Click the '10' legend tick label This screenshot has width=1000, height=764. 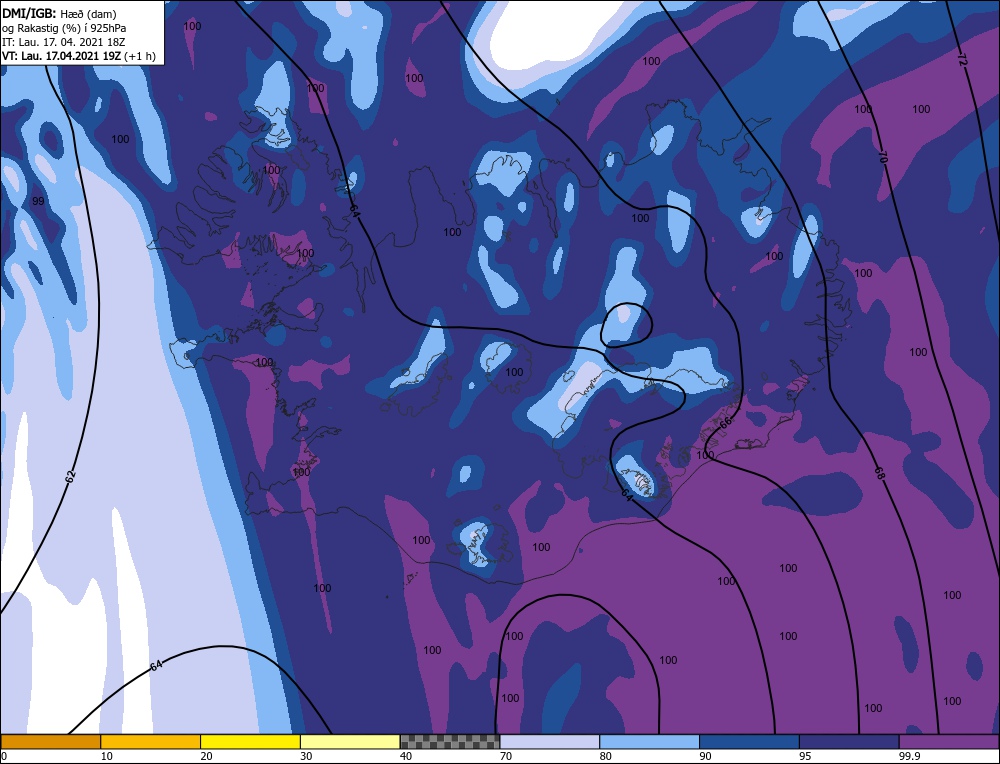click(x=107, y=756)
